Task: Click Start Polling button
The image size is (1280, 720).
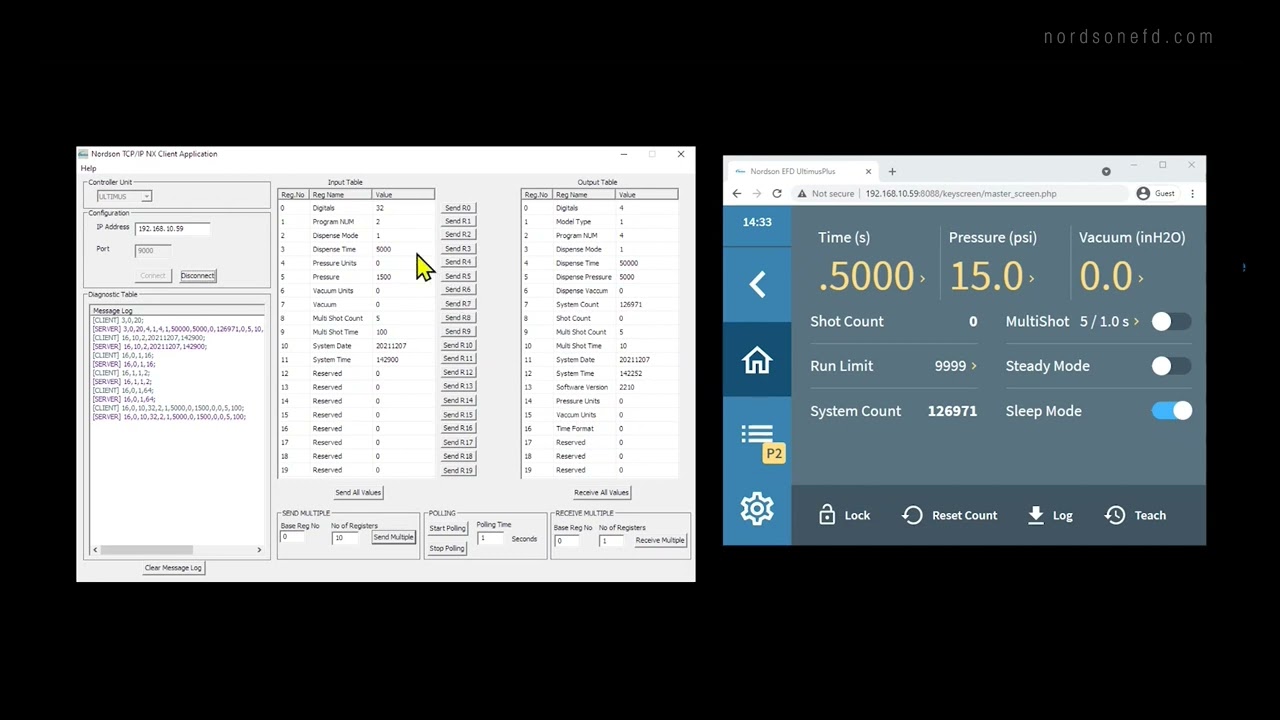Action: click(x=447, y=528)
